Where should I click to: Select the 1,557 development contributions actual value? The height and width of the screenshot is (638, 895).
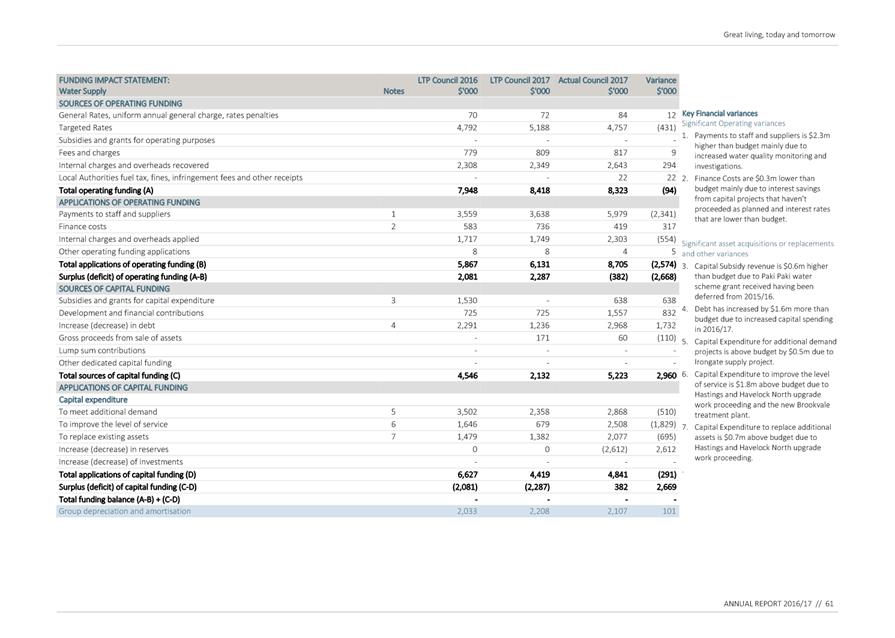pos(618,313)
